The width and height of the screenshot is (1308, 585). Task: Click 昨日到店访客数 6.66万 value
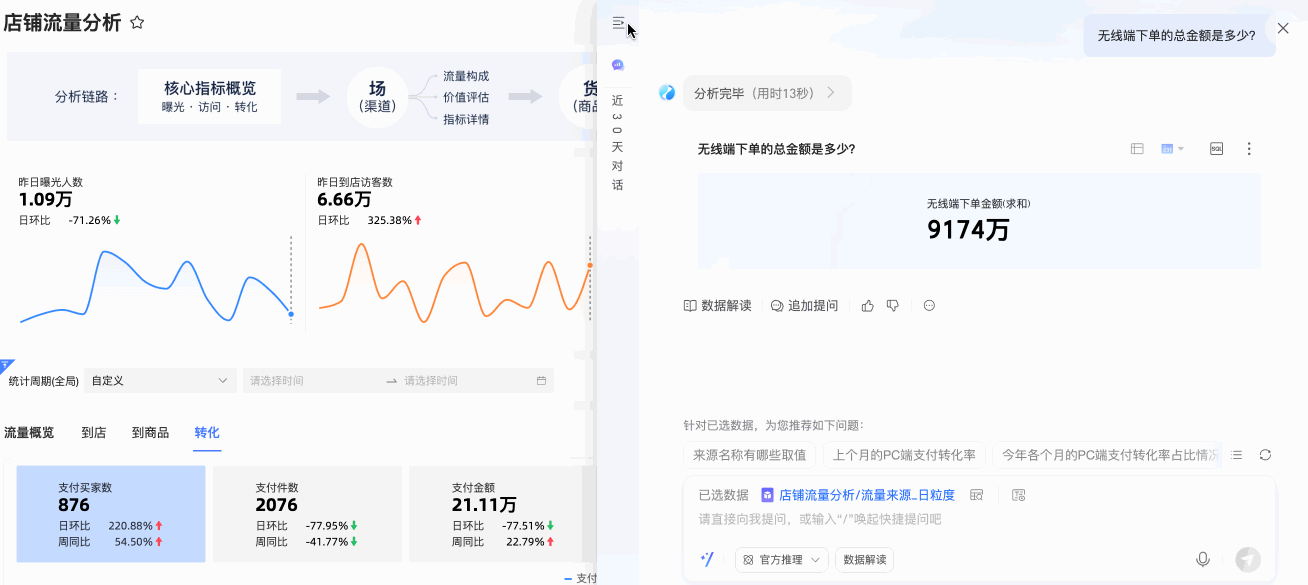click(344, 200)
